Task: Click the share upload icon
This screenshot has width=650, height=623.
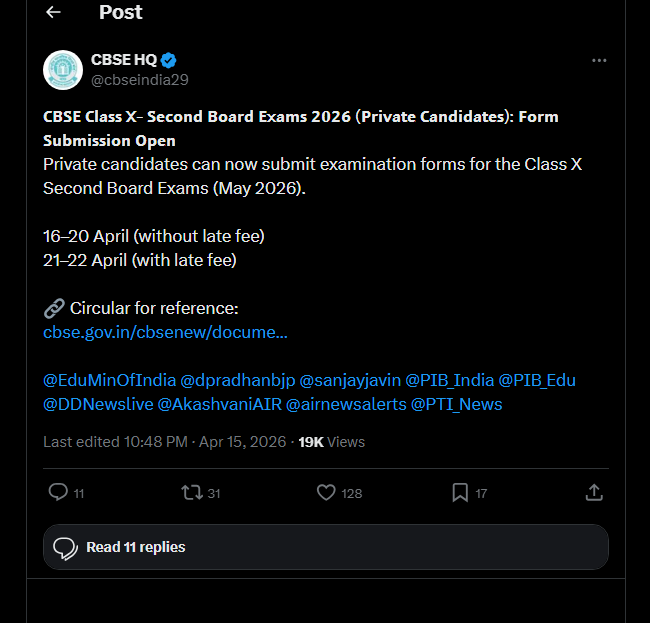Action: coord(593,492)
